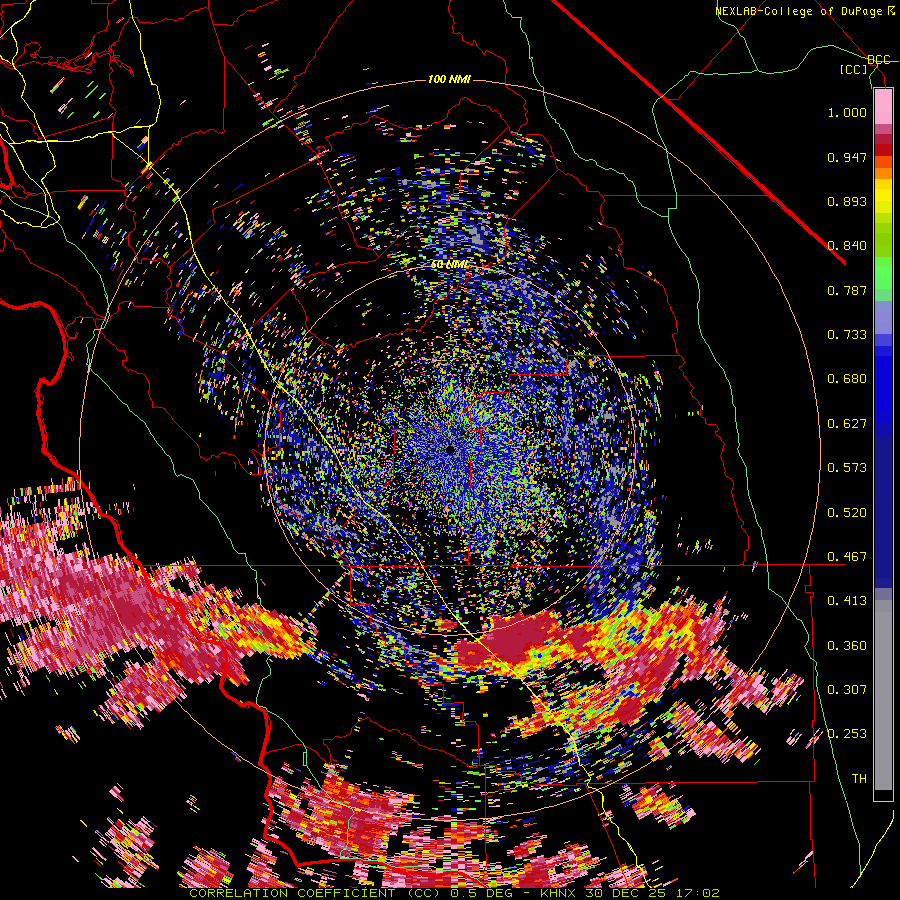The height and width of the screenshot is (900, 900).
Task: Click the 0.787 scale value
Action: [847, 290]
